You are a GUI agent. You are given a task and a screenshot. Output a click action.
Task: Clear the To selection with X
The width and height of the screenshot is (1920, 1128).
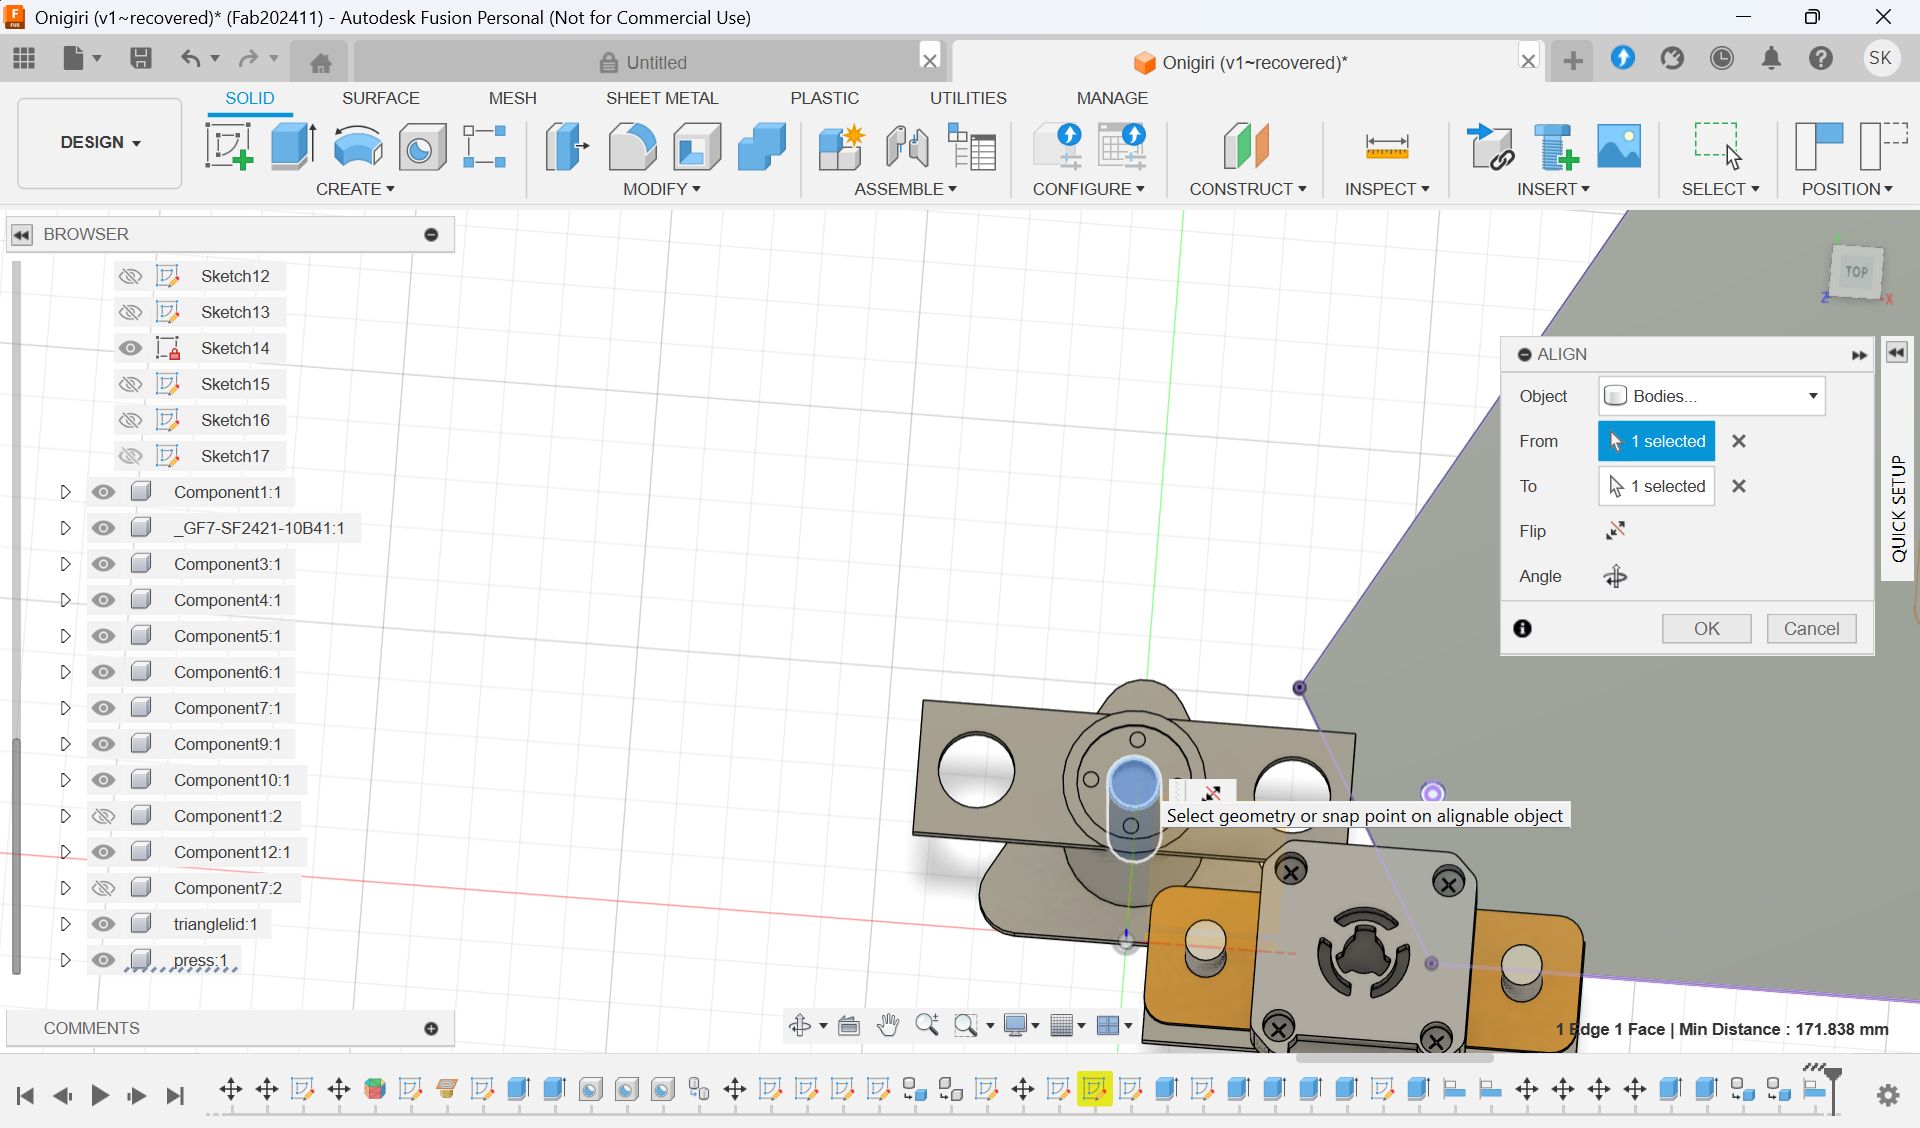[x=1739, y=486]
